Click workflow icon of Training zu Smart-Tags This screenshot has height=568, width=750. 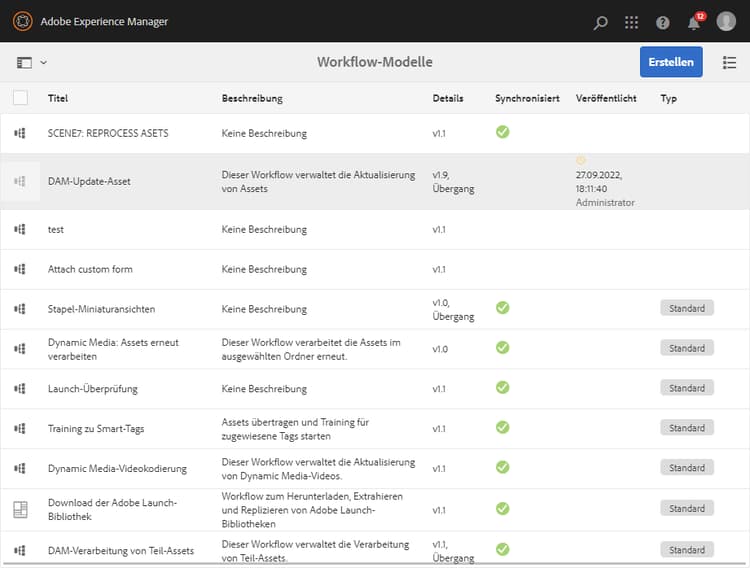pyautogui.click(x=20, y=428)
